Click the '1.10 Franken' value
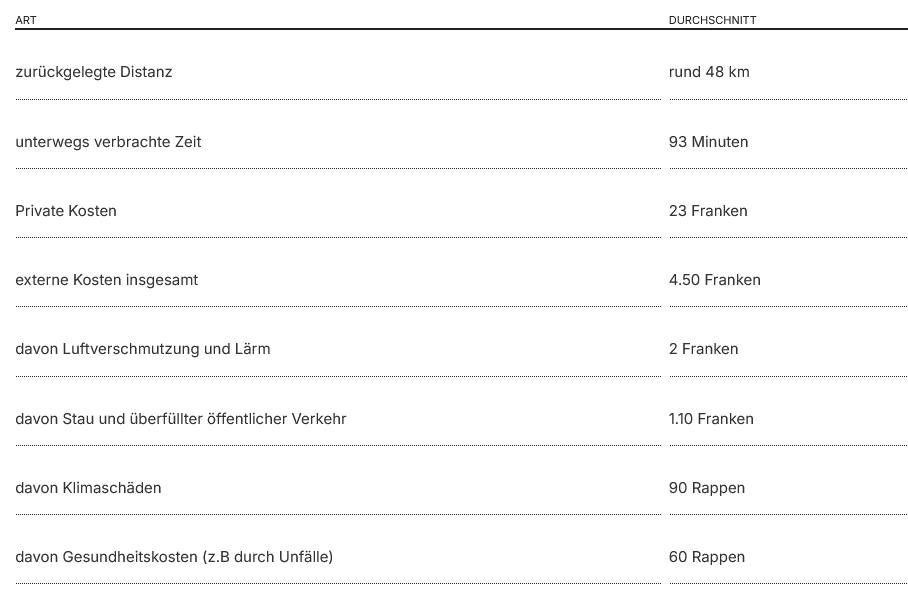The height and width of the screenshot is (591, 908). [711, 419]
